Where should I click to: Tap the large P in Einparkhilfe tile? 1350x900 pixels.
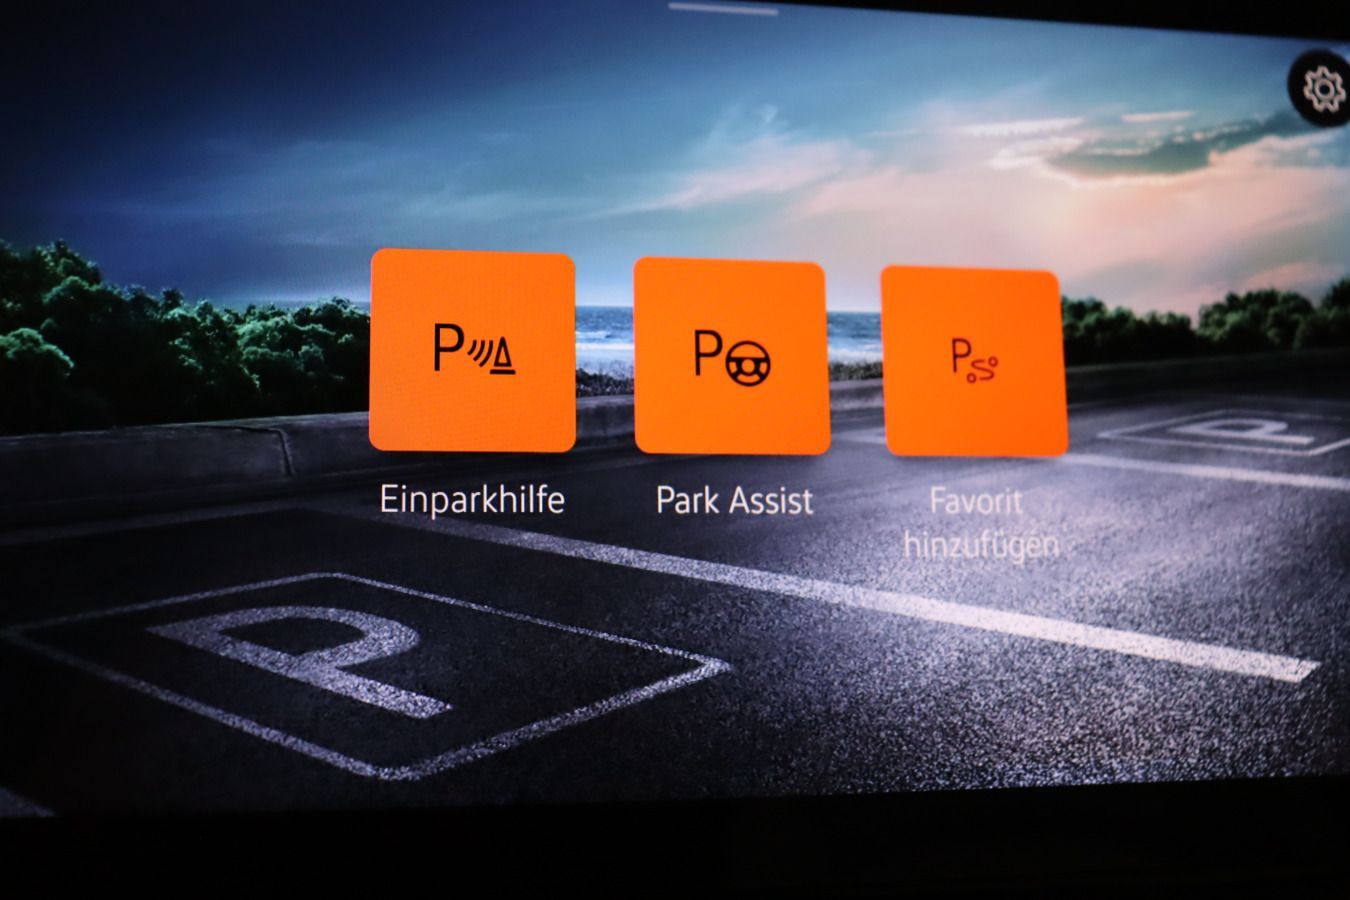[x=448, y=347]
